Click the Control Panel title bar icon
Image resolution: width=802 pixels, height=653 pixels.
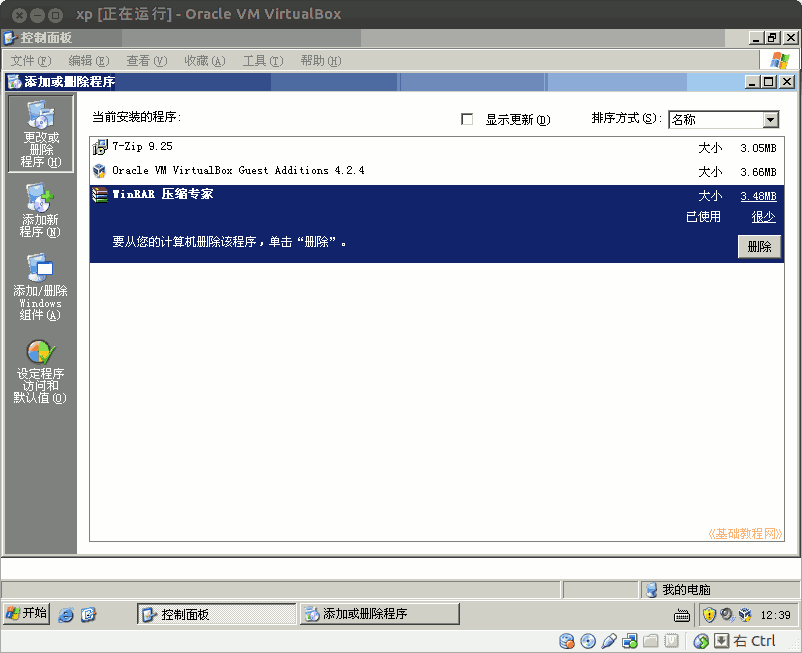pos(10,38)
